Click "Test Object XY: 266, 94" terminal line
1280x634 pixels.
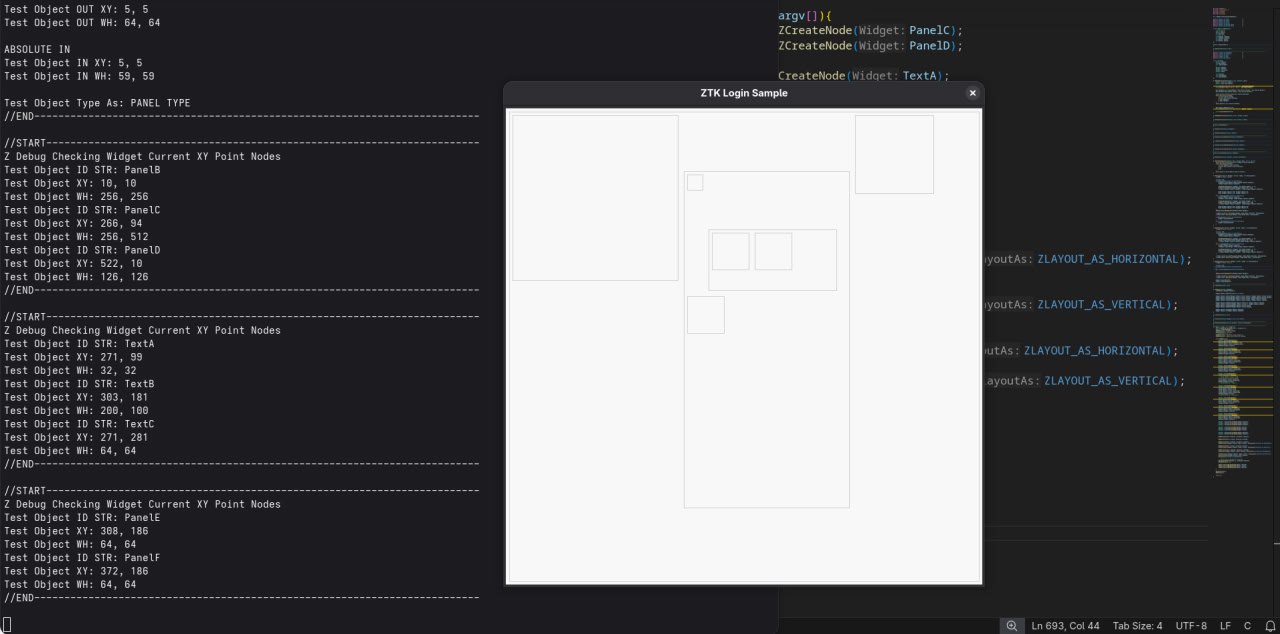(73, 223)
